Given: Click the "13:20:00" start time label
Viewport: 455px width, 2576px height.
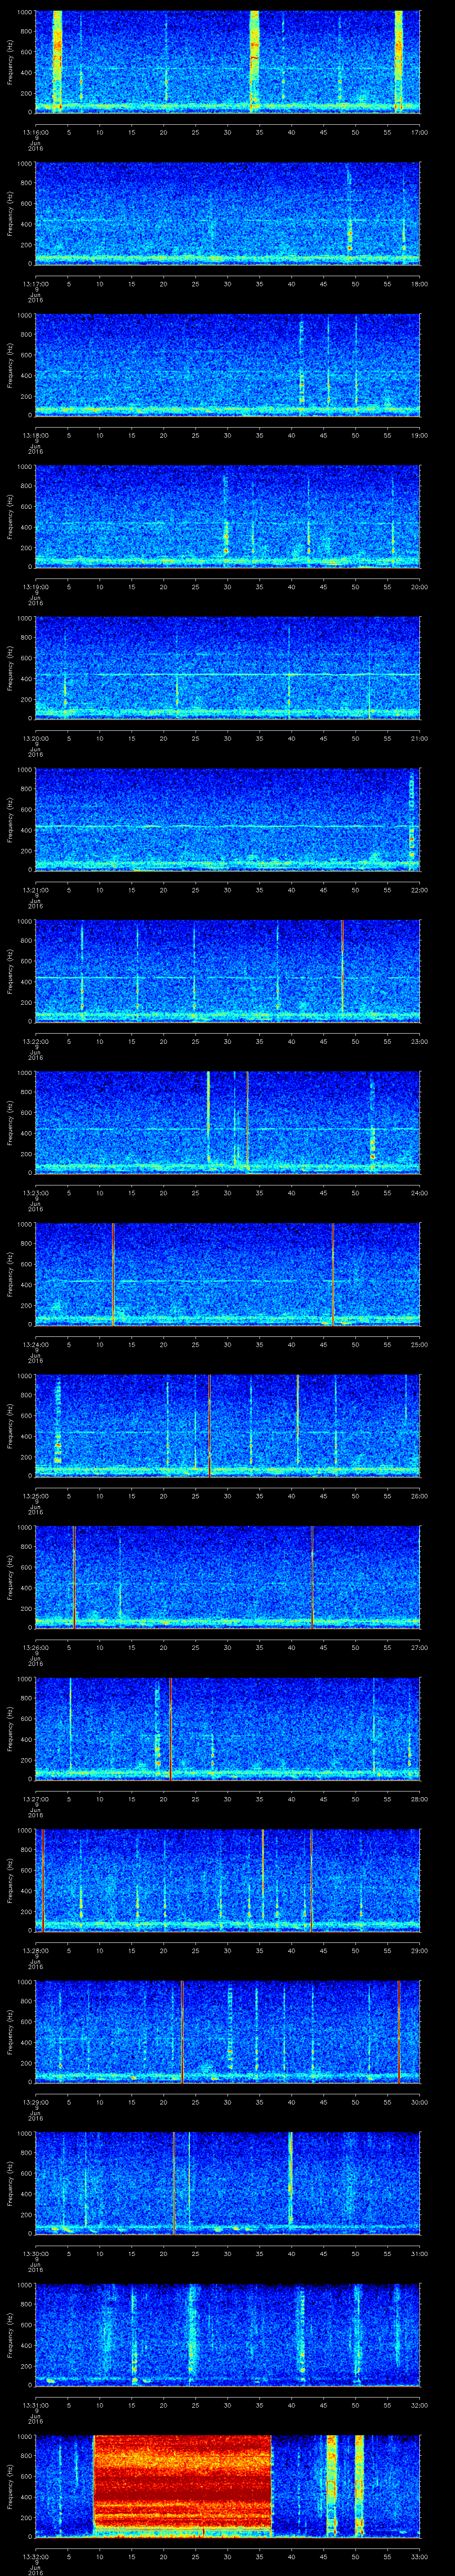Looking at the screenshot, I should [x=36, y=738].
